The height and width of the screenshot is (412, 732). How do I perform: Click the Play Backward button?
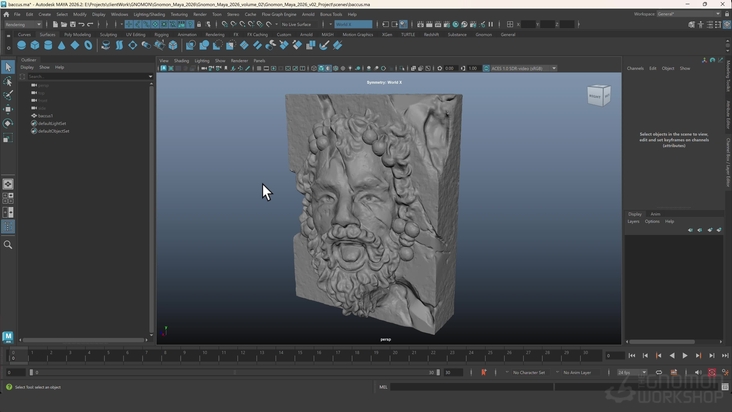click(x=672, y=356)
